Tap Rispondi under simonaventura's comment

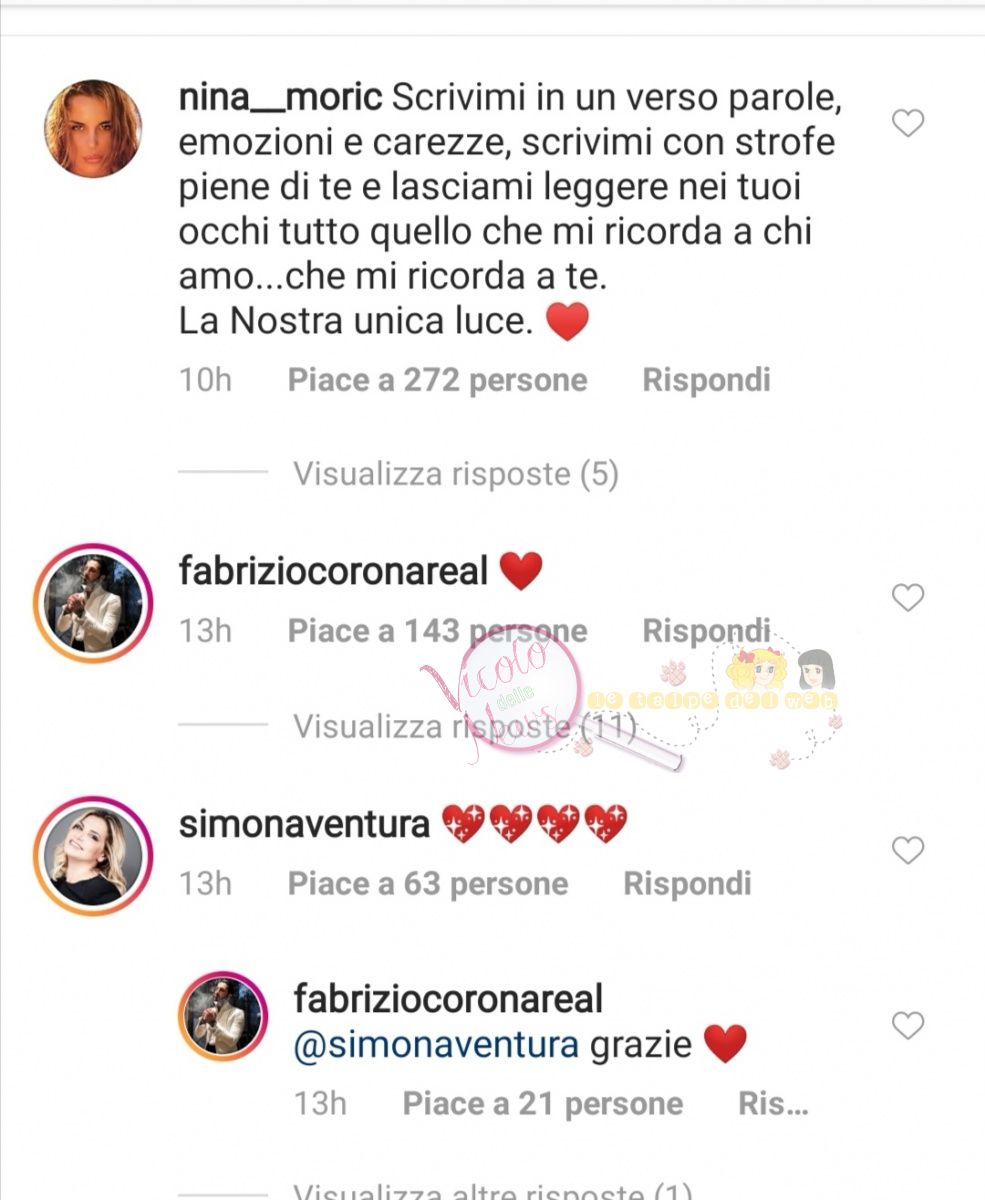pyautogui.click(x=687, y=884)
